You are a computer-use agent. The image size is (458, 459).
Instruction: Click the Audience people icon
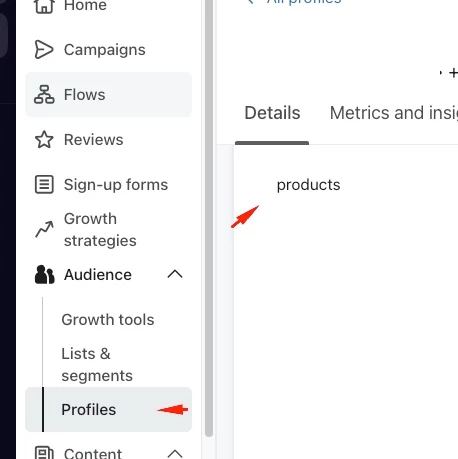(44, 275)
